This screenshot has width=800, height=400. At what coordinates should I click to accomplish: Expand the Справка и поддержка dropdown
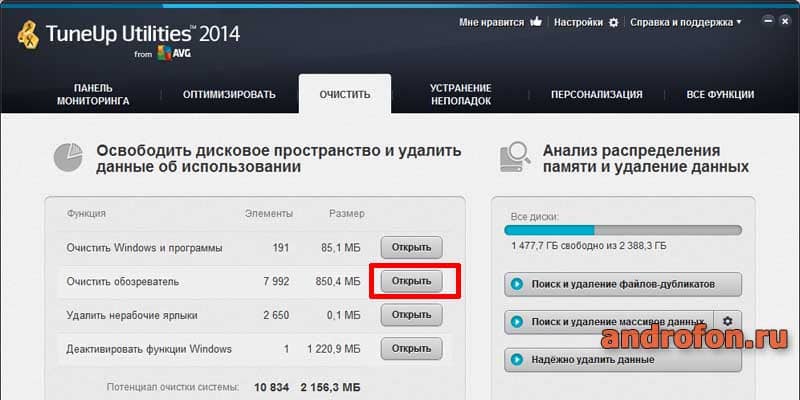[686, 22]
